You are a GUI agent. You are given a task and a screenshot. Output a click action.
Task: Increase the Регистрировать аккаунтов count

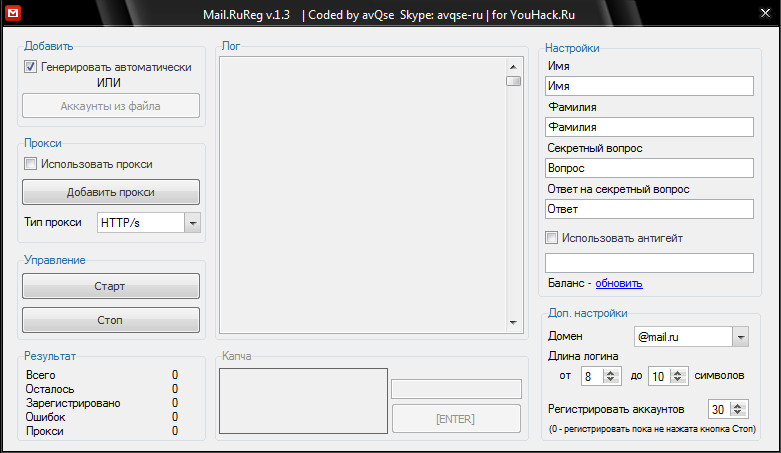coord(738,405)
